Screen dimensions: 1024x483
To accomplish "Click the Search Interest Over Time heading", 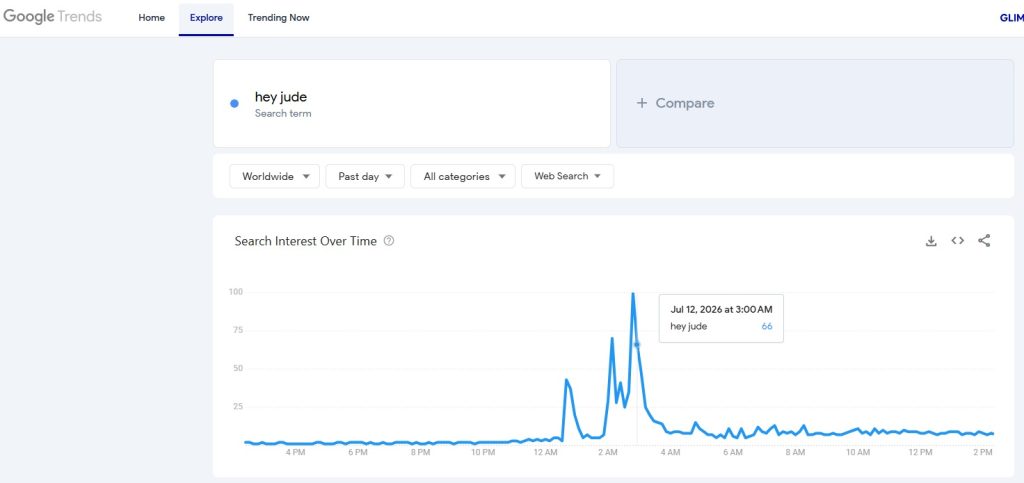I will point(306,241).
